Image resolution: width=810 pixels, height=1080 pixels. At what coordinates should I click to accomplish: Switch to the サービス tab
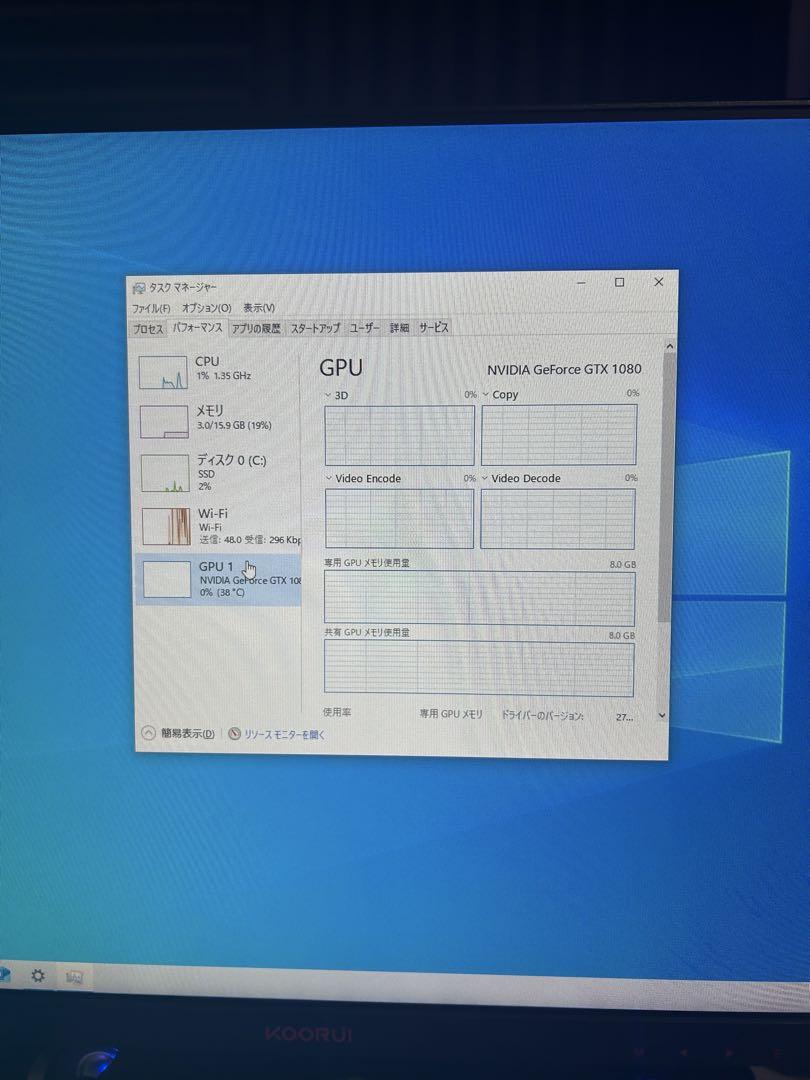pyautogui.click(x=434, y=328)
